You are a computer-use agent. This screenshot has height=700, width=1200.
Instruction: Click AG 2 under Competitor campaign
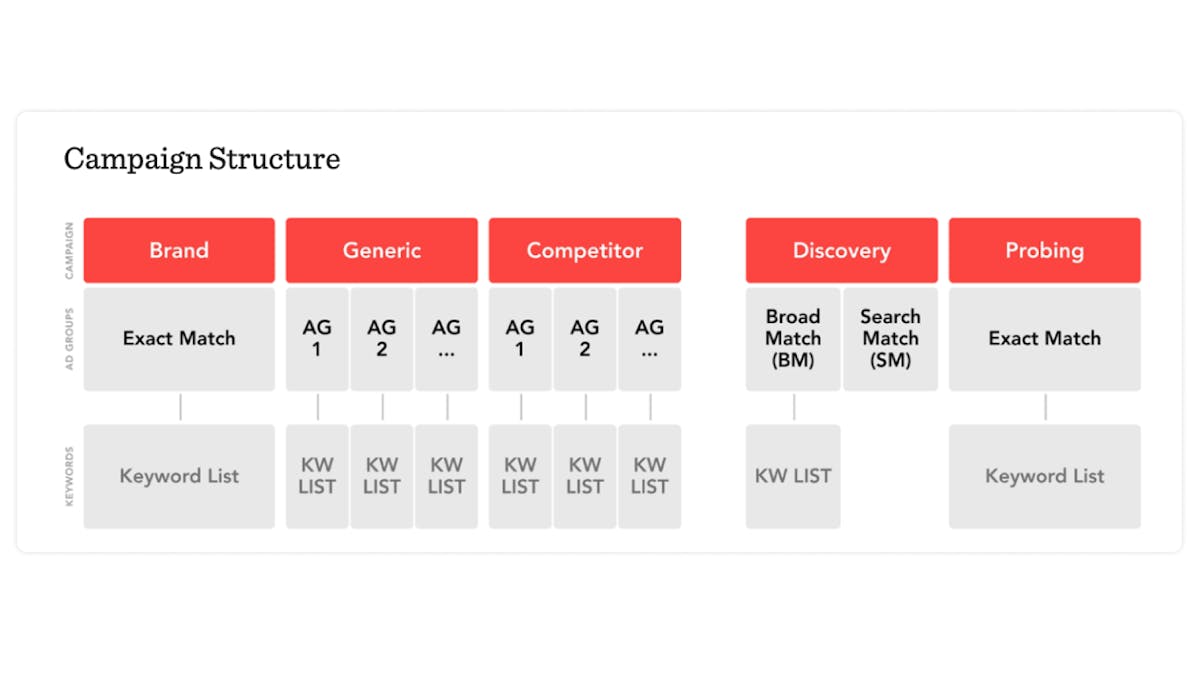click(x=585, y=339)
